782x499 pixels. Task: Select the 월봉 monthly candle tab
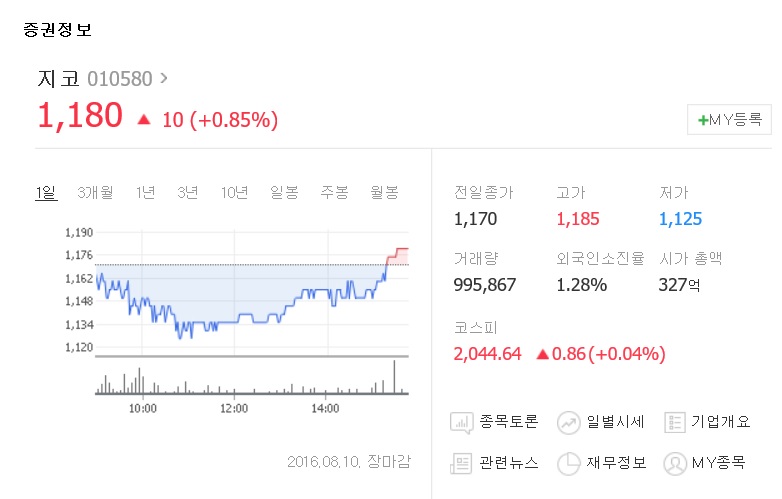click(x=384, y=193)
